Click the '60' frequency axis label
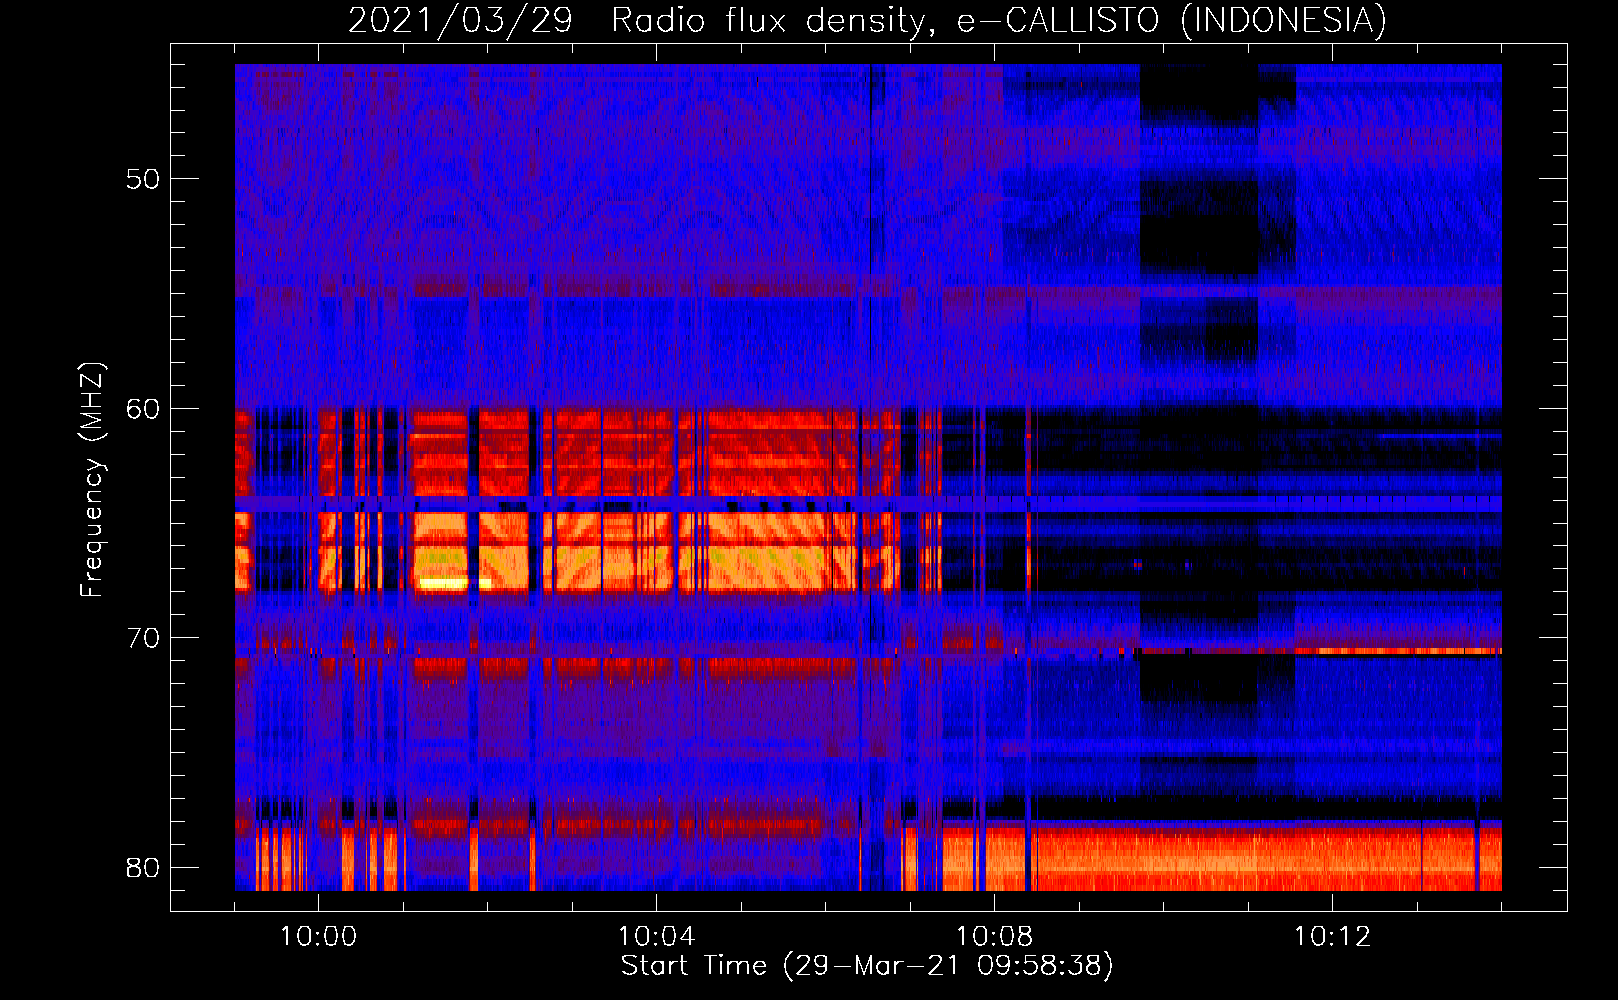 pos(143,408)
